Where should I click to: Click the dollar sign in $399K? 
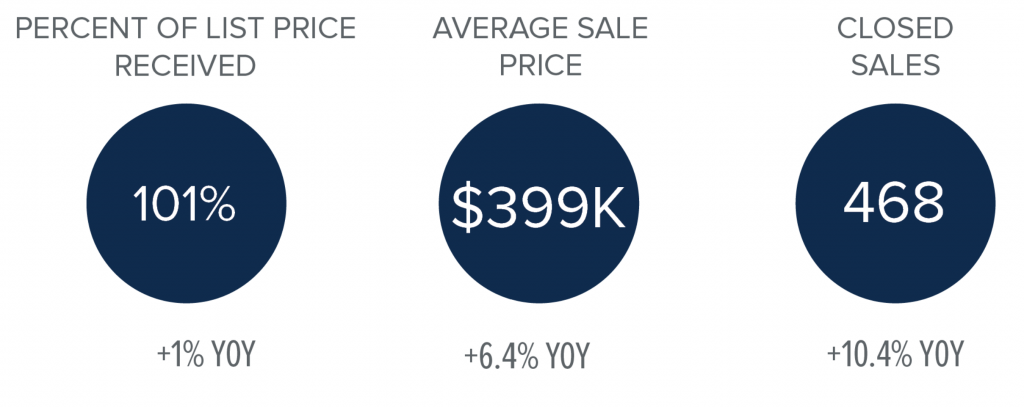pos(466,207)
